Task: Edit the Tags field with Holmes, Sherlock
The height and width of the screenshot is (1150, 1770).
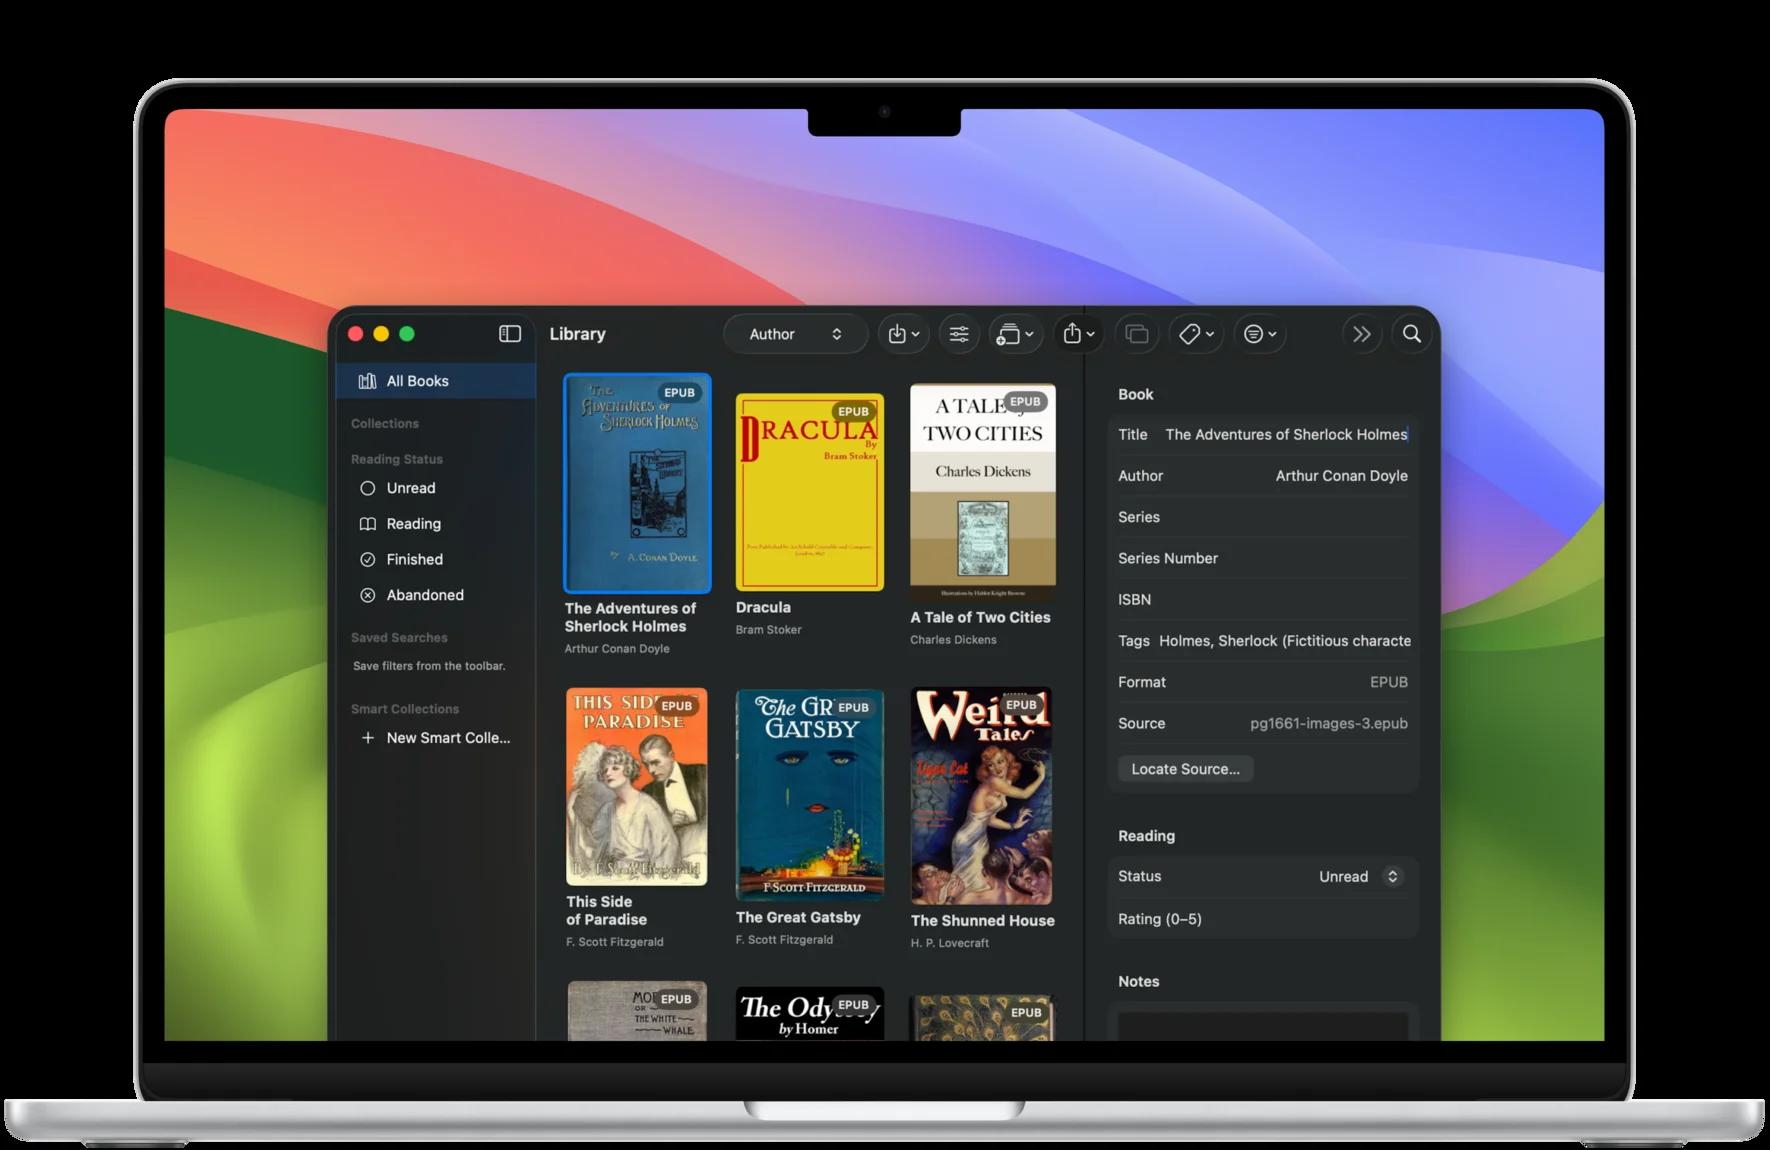Action: [x=1263, y=641]
